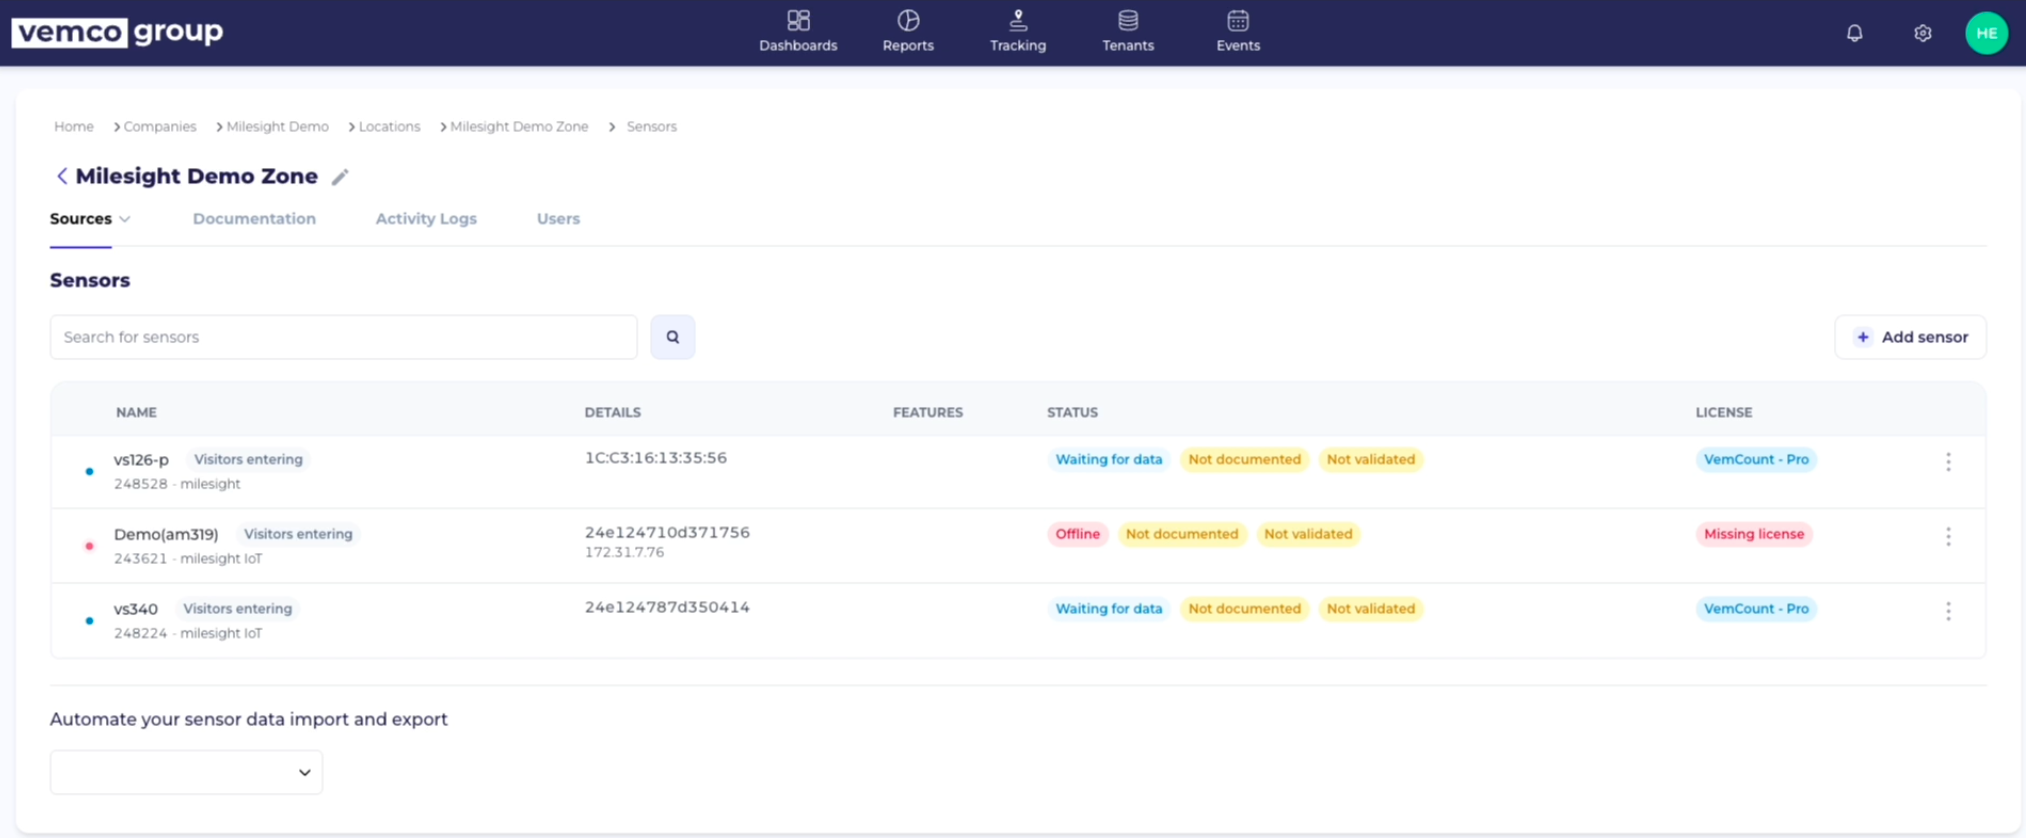Image resolution: width=2026 pixels, height=838 pixels.
Task: Open the settings gear
Action: click(1923, 33)
